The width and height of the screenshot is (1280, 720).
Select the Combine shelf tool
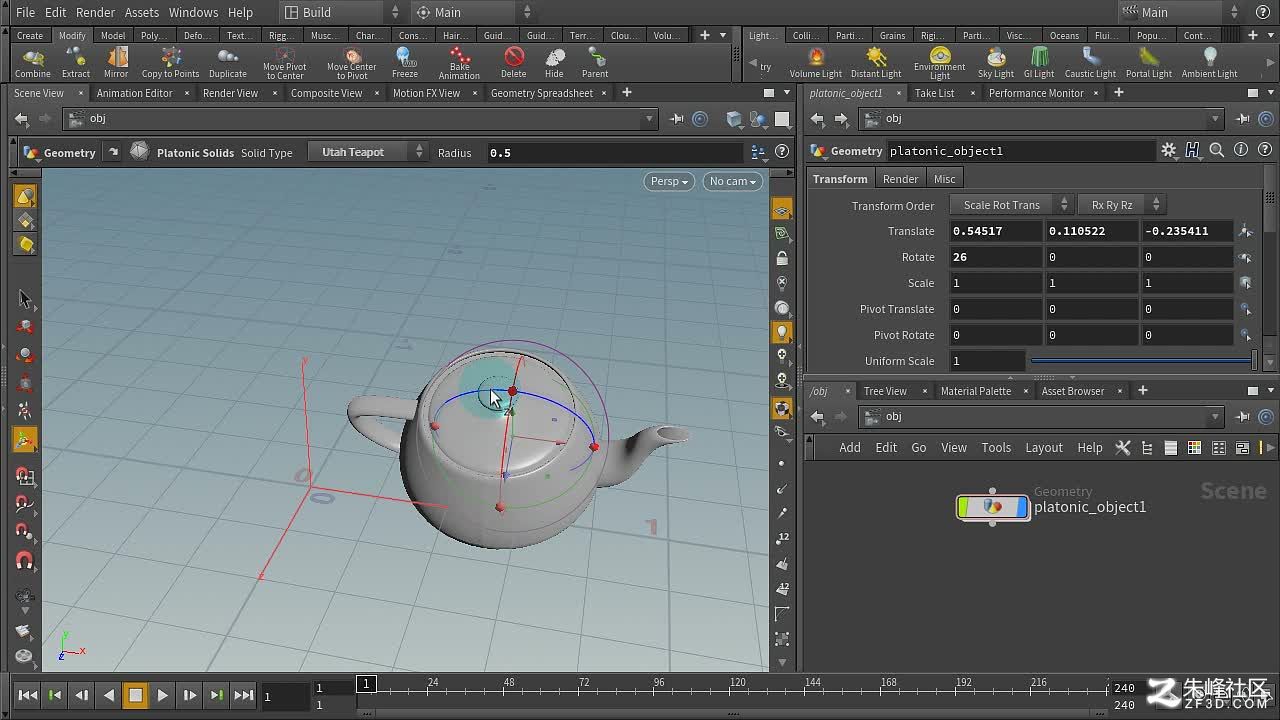click(32, 63)
